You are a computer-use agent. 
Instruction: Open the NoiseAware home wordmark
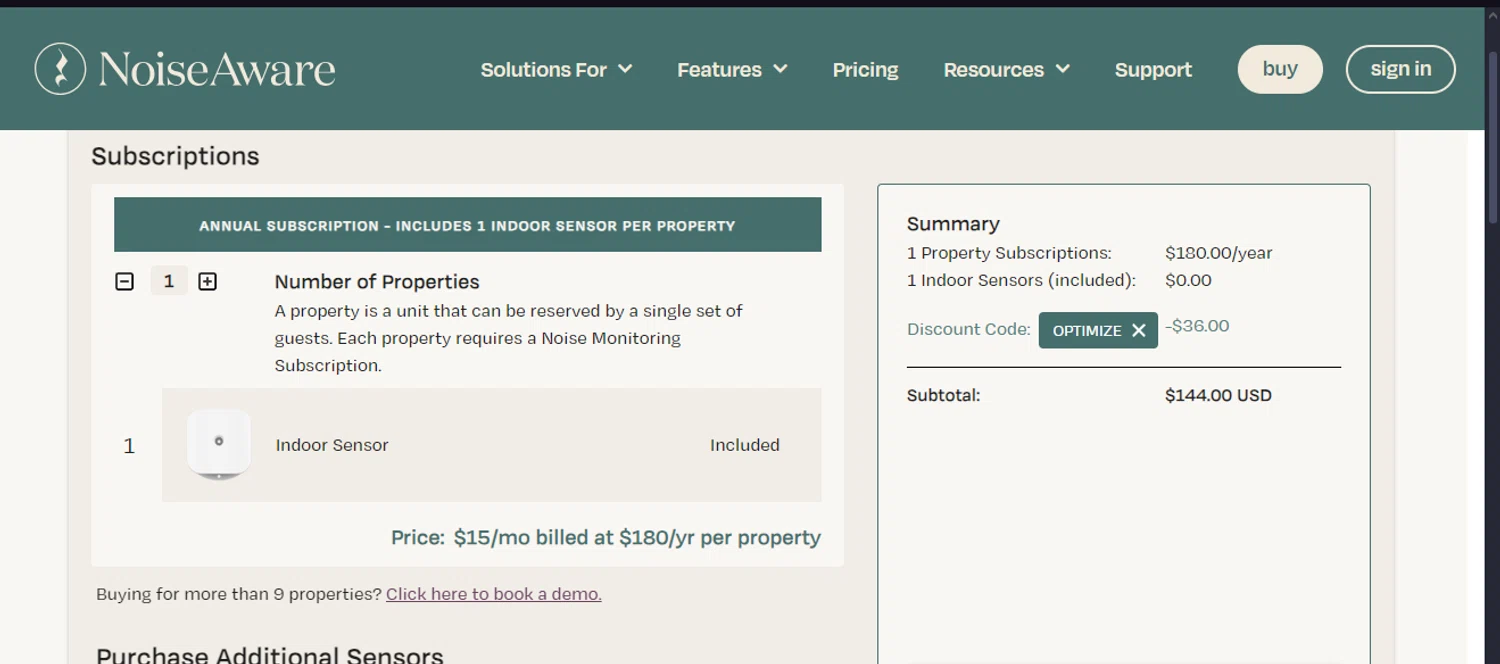click(x=217, y=70)
